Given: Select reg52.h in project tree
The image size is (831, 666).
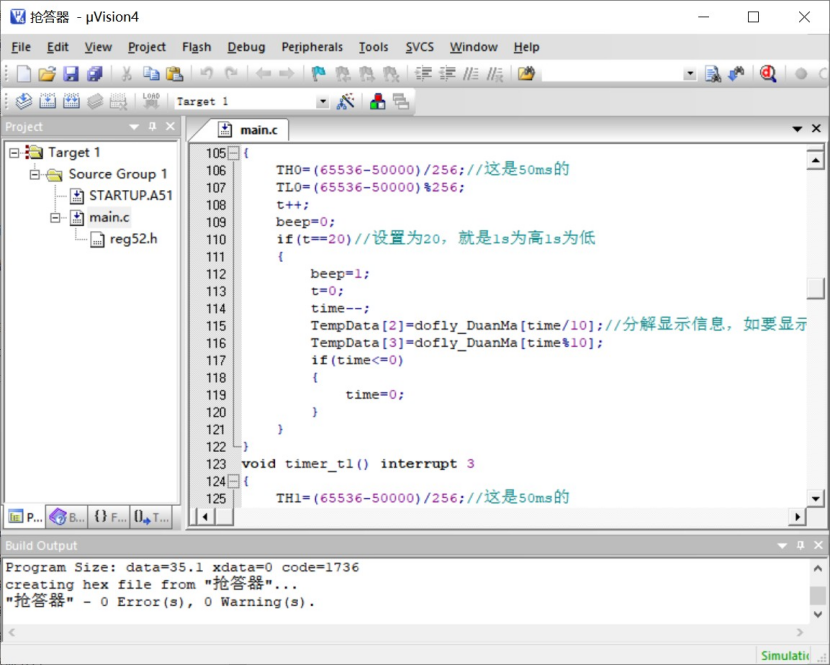Looking at the screenshot, I should (x=124, y=239).
